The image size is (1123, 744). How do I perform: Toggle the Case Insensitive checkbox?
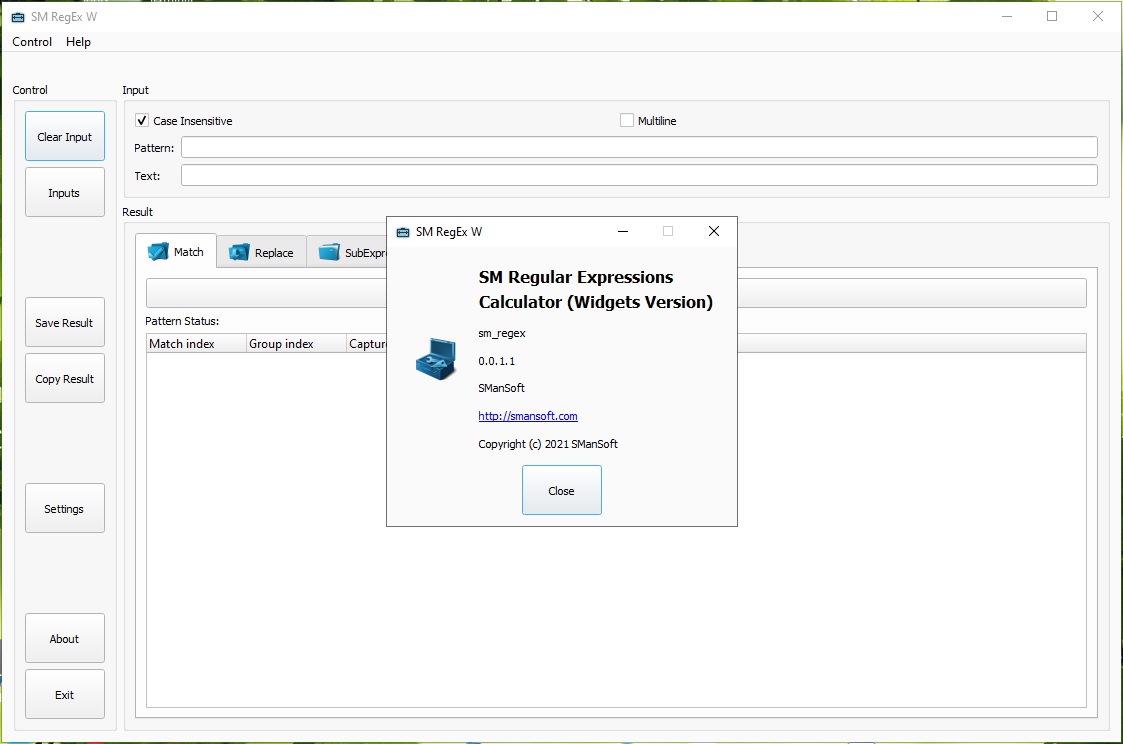coord(142,120)
